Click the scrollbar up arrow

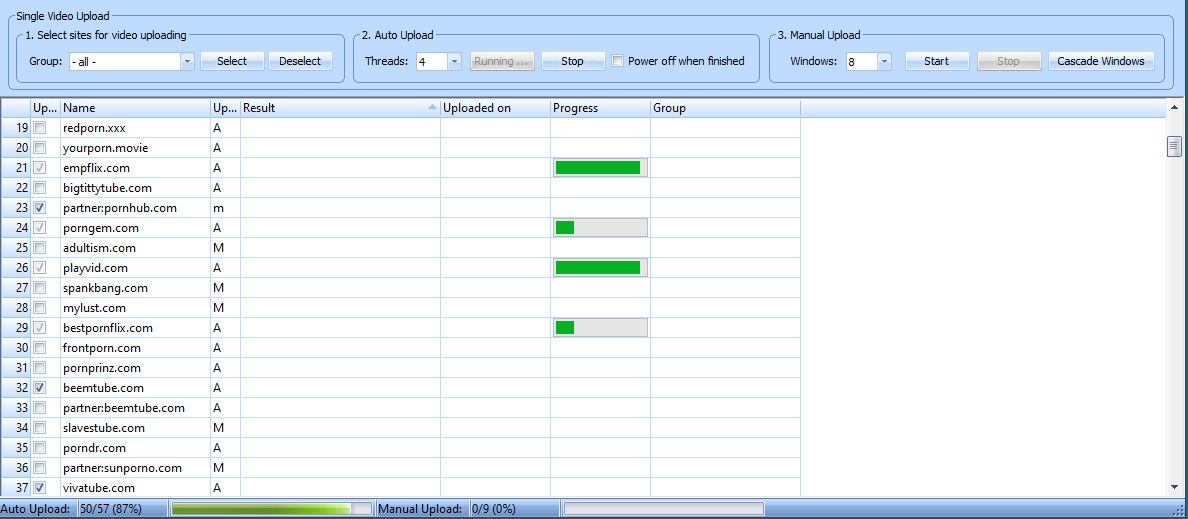[x=1174, y=109]
